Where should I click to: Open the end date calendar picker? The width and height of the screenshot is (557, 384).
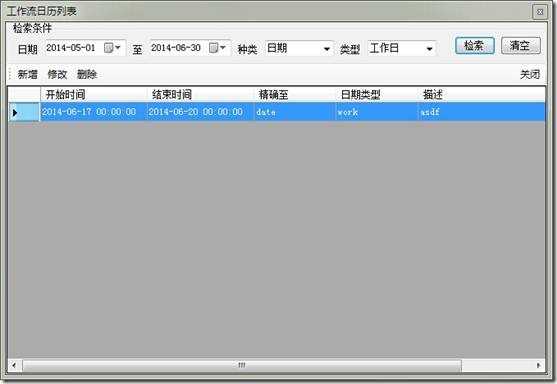tap(217, 48)
